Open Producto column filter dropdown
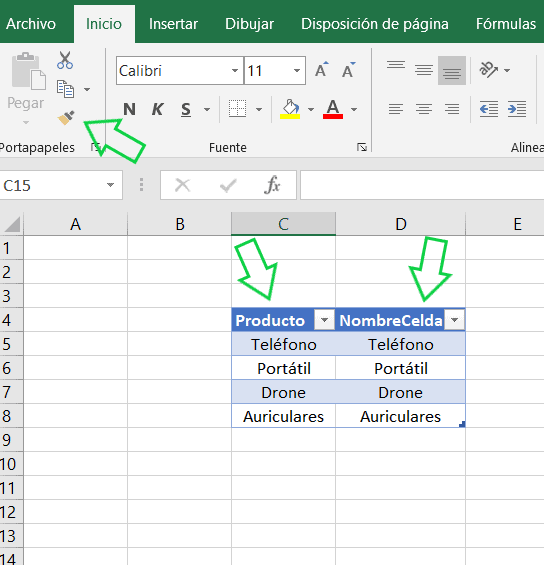544x565 pixels. point(324,320)
